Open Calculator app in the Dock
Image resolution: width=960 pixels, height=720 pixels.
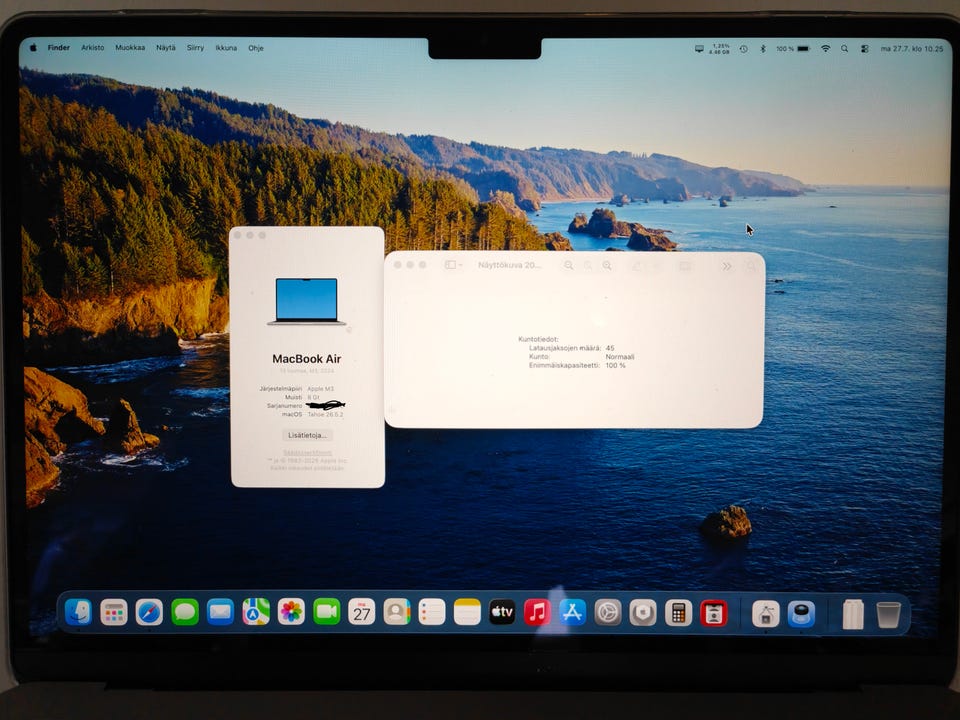[678, 613]
